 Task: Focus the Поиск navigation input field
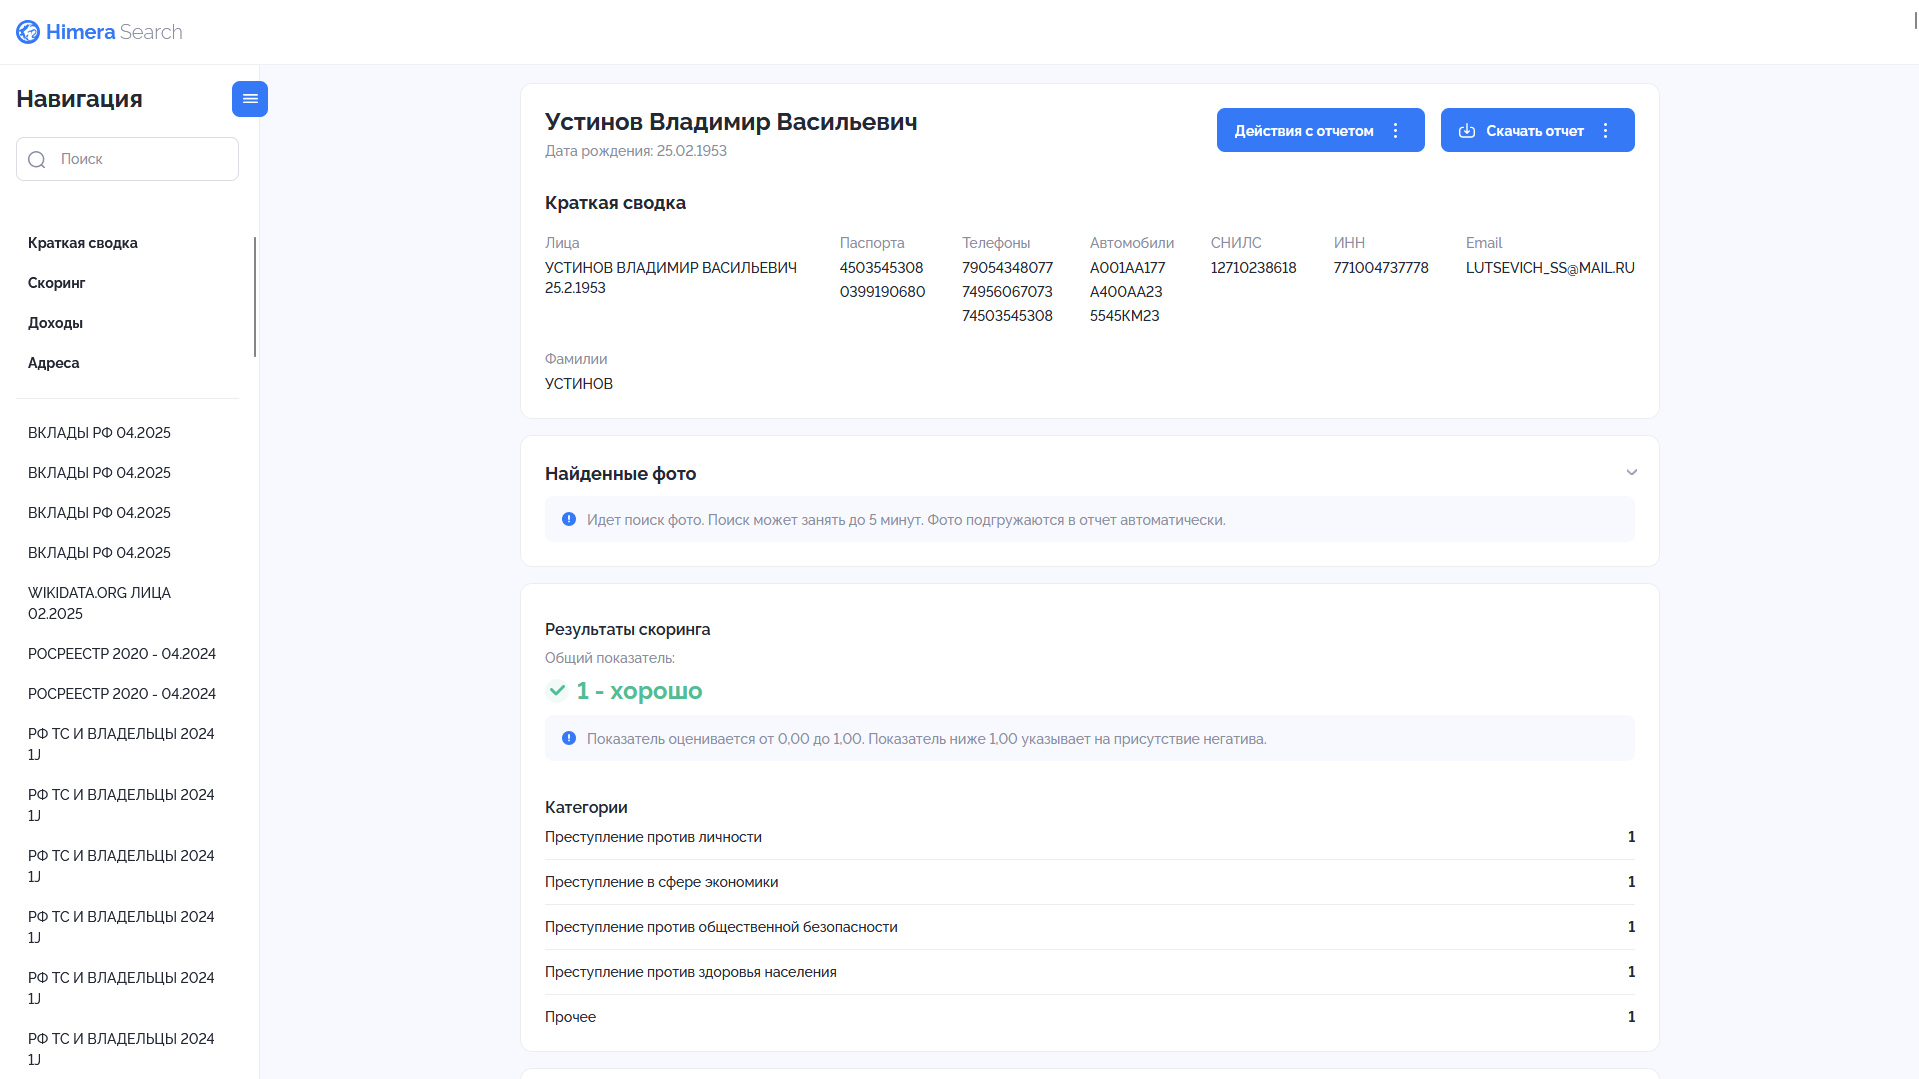(127, 159)
